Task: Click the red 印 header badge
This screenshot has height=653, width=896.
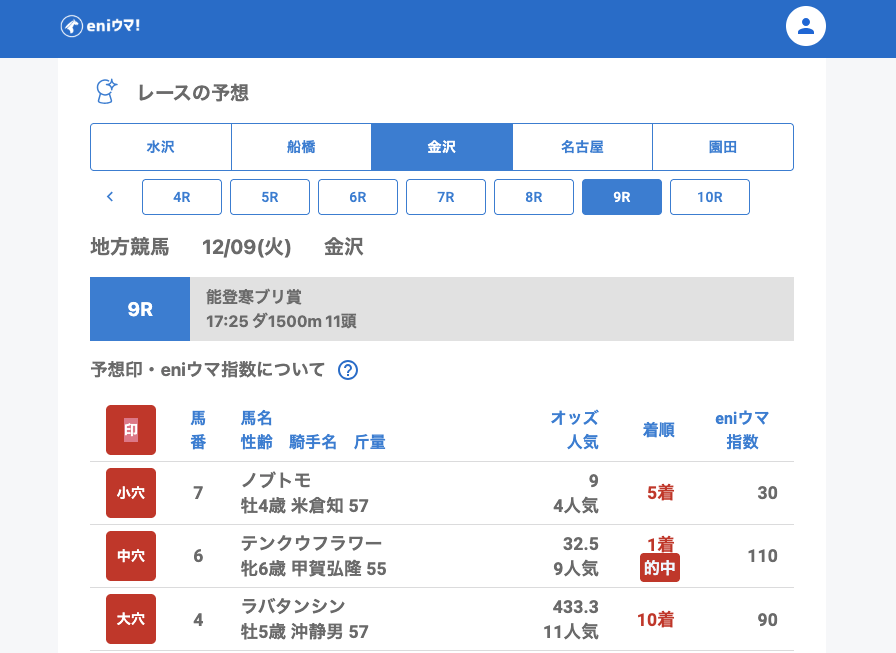Action: click(x=131, y=430)
